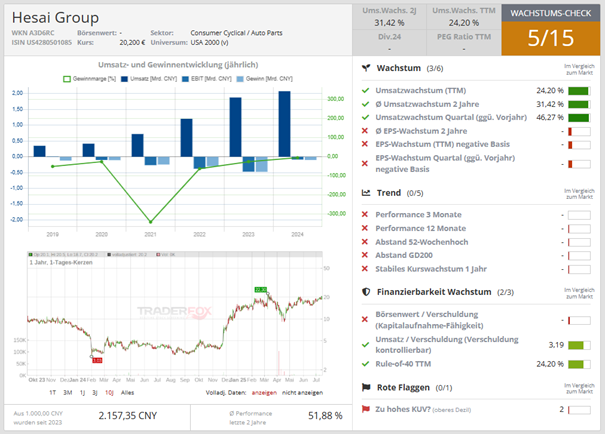Click checkmark beside Umsatzwachstum Quartal row
The image size is (605, 434).
[365, 117]
